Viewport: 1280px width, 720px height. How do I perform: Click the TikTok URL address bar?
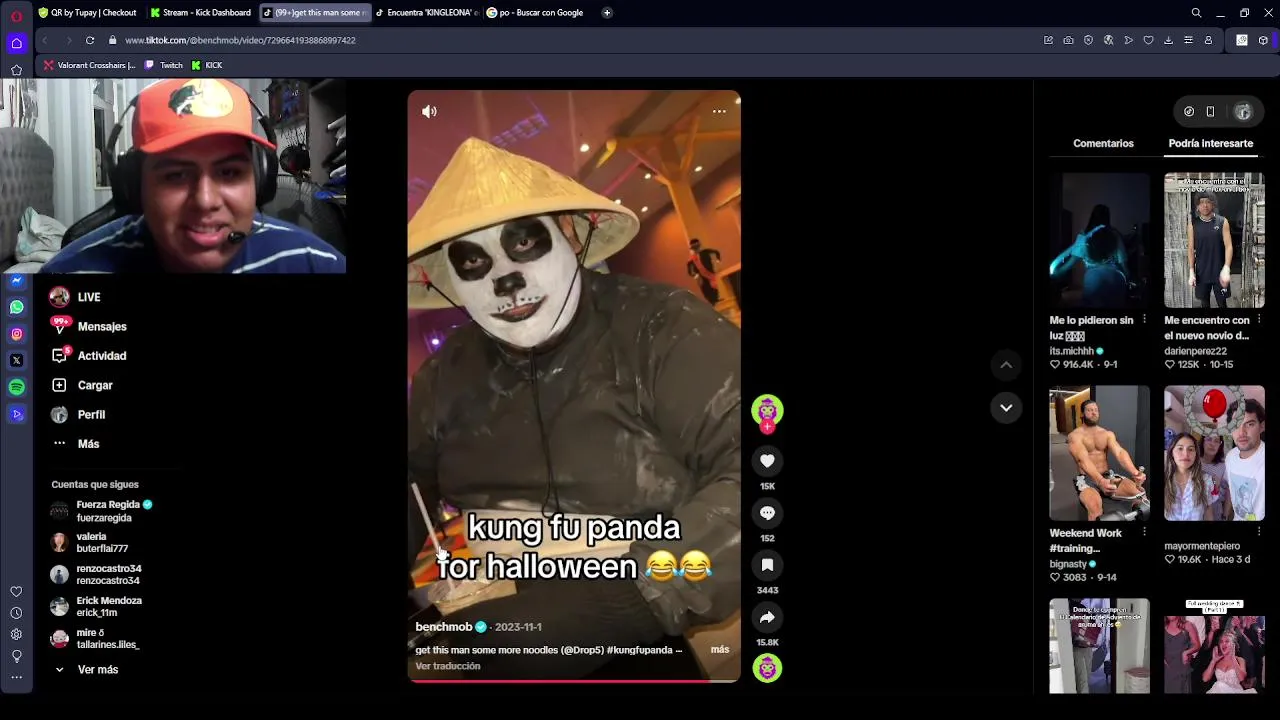tap(240, 40)
